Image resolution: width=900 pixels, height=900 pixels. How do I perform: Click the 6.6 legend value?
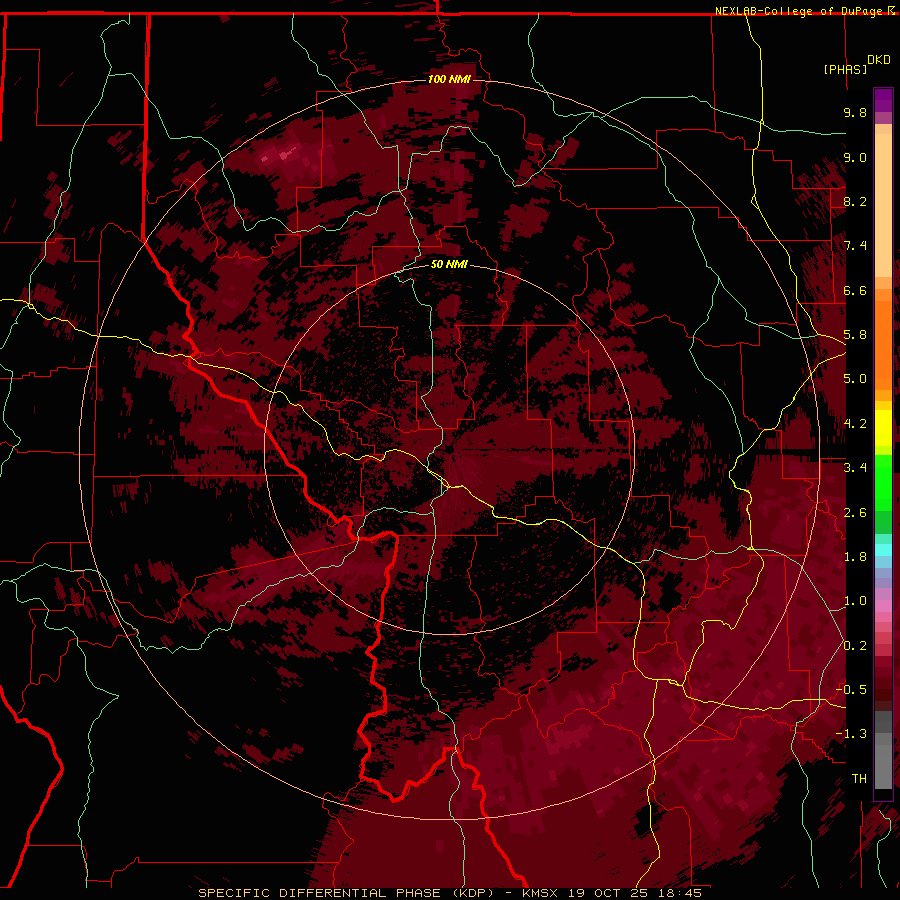[x=855, y=290]
